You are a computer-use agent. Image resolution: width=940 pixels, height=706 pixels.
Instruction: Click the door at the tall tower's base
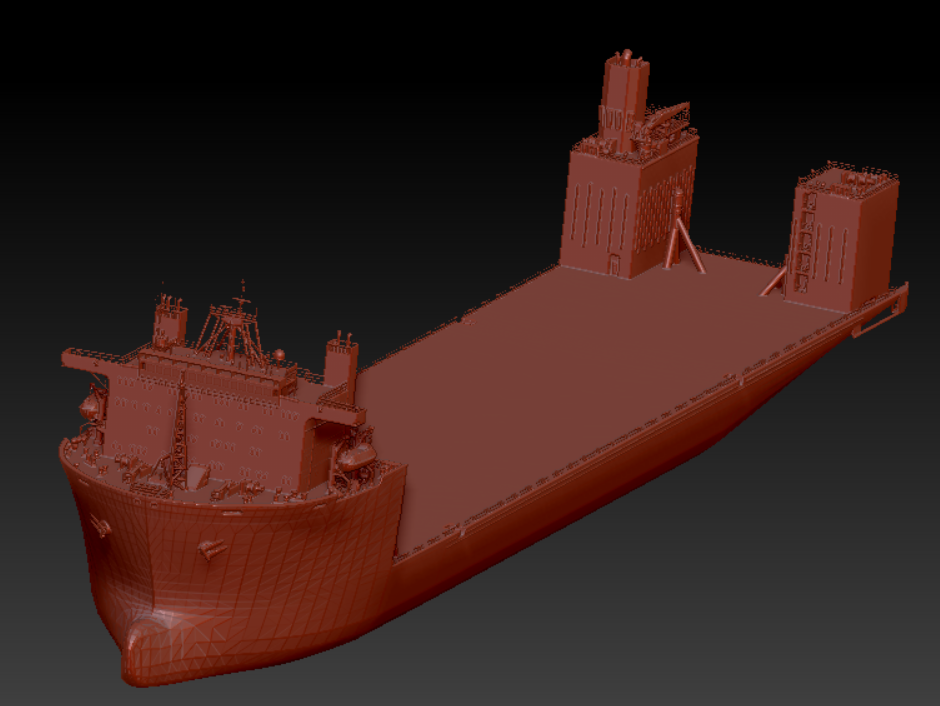614,264
